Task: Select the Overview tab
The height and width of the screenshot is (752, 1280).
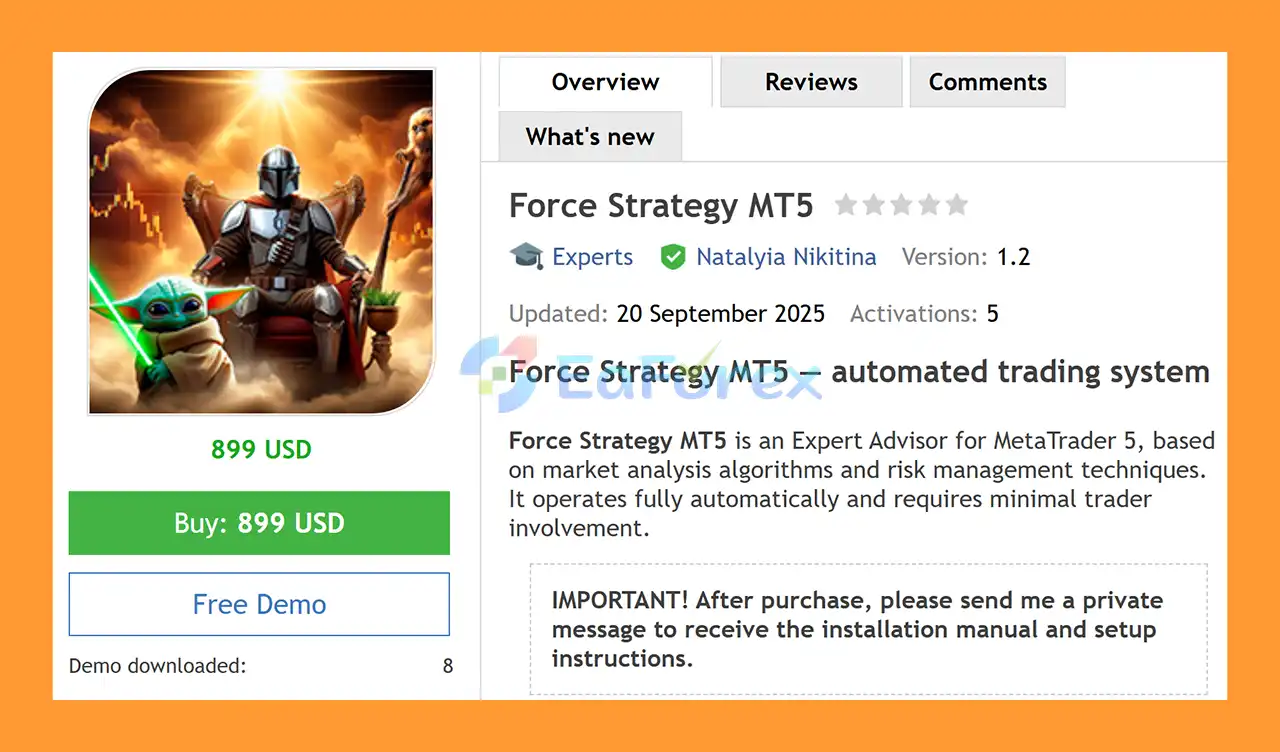Action: click(x=604, y=81)
